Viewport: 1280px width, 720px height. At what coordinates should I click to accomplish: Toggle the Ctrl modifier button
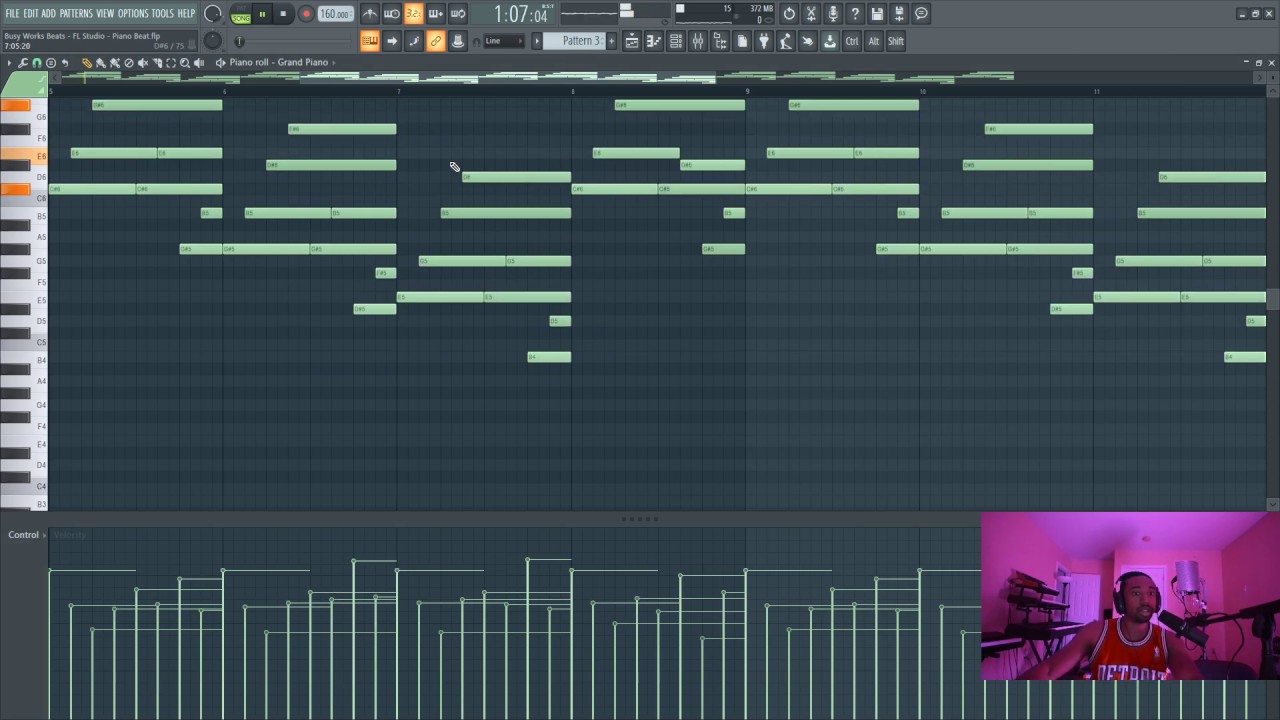pos(852,41)
